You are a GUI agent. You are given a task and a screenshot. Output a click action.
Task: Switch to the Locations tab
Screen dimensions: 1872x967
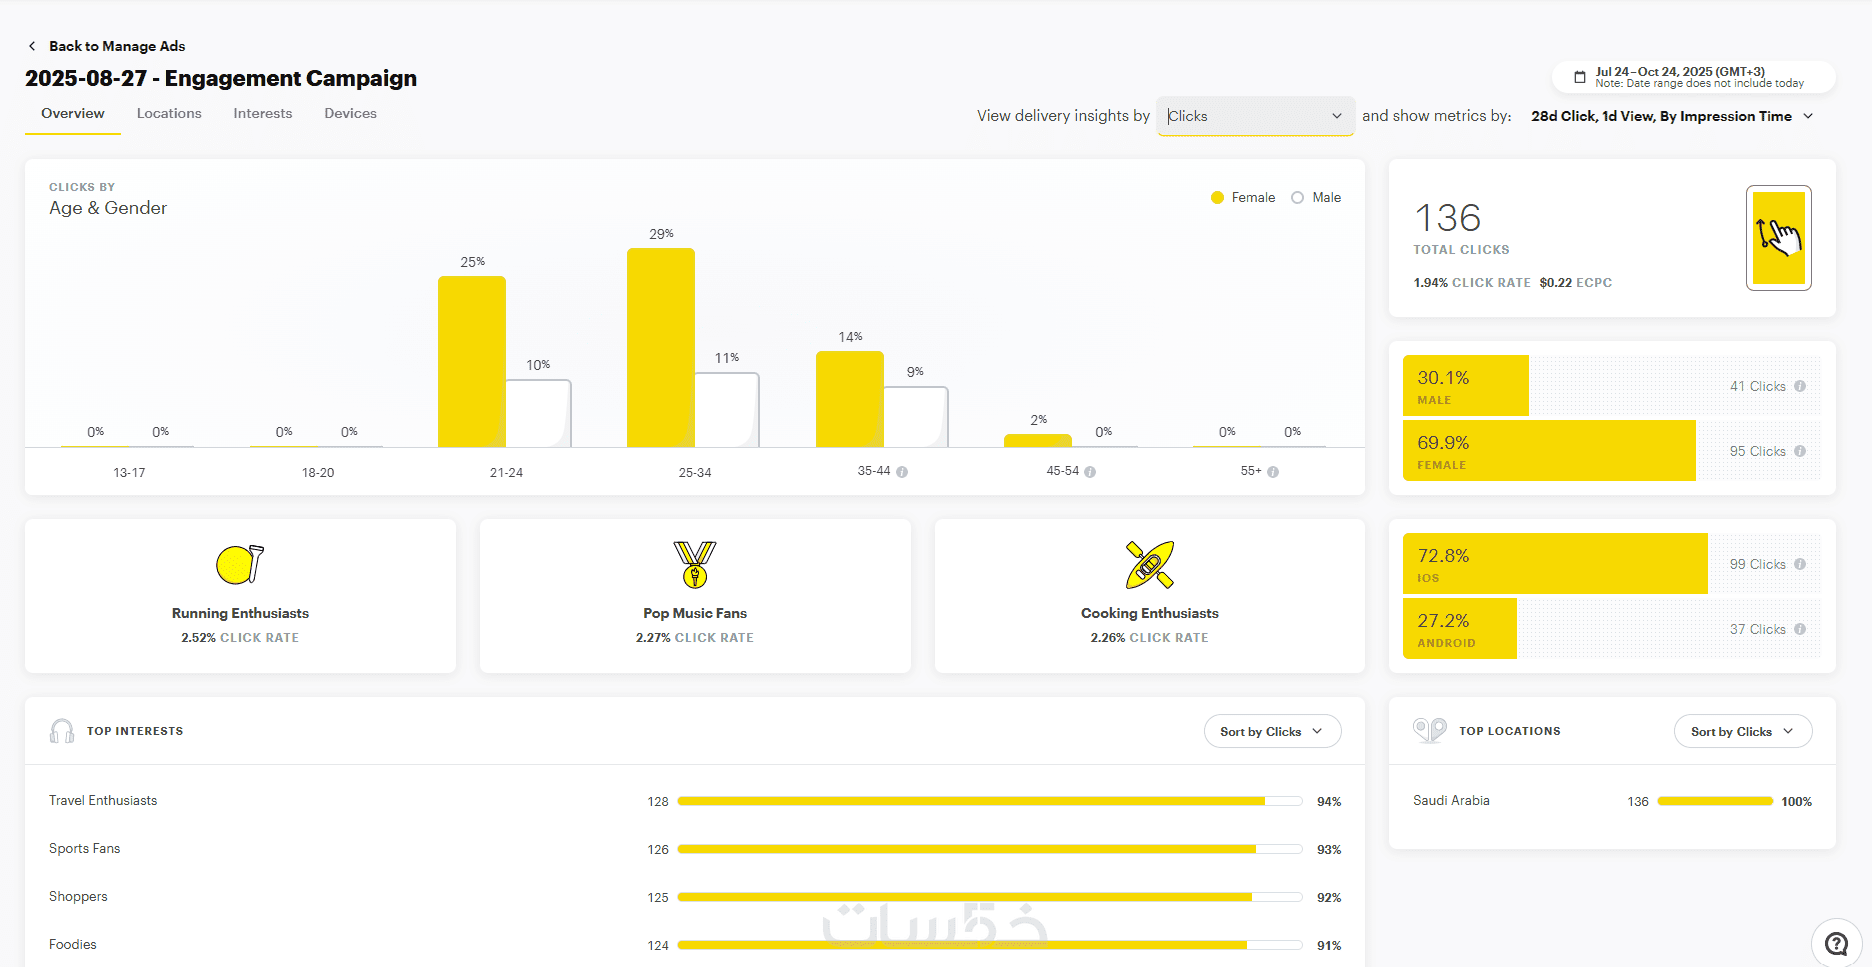point(169,114)
